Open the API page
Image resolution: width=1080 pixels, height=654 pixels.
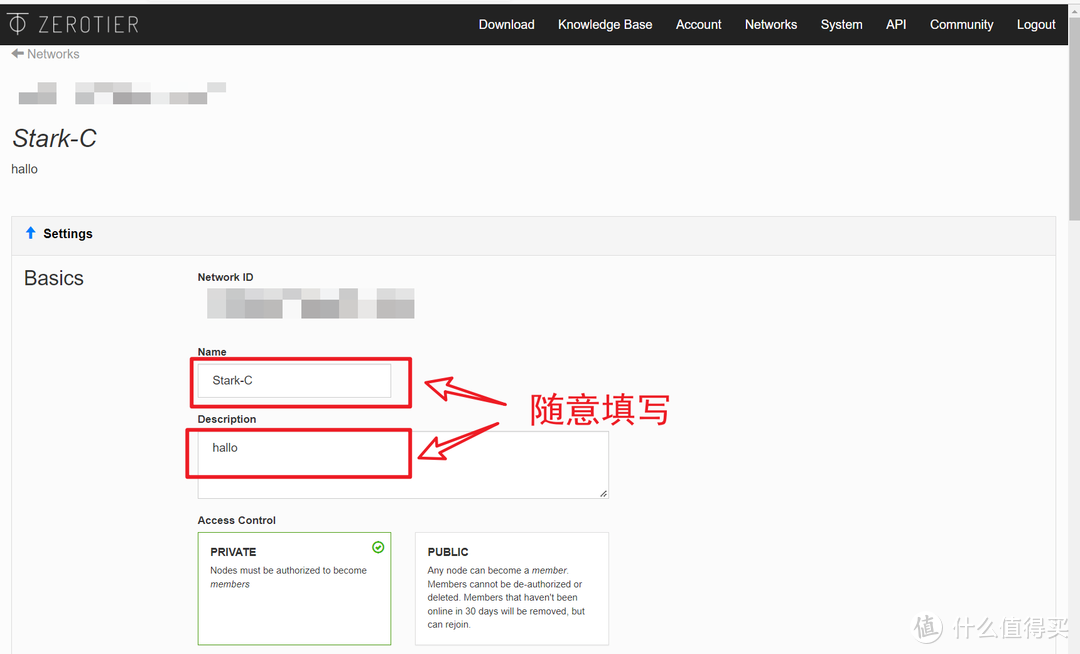tap(895, 25)
